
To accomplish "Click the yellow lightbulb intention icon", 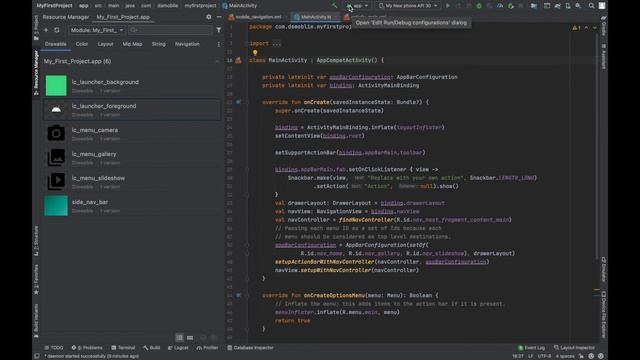I will click(255, 53).
